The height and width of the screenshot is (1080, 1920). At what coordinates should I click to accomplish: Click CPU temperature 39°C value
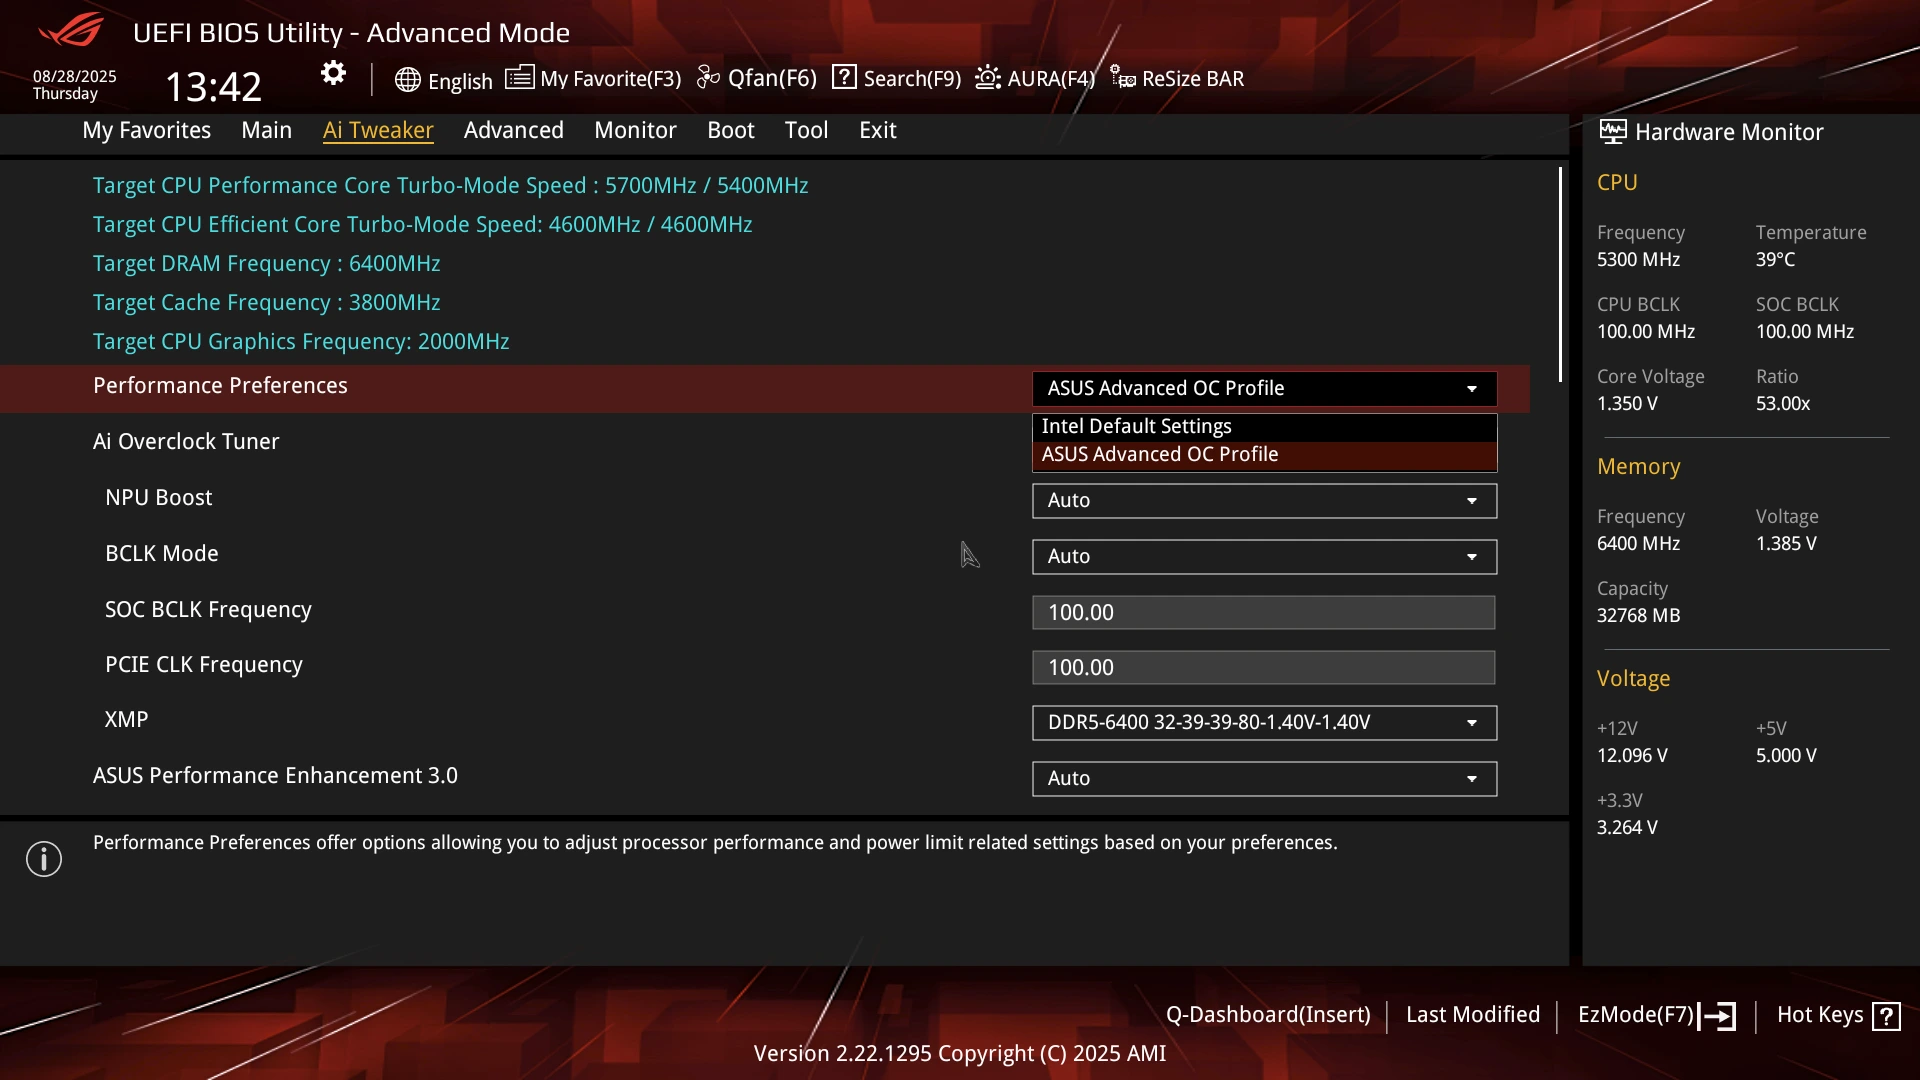(x=1775, y=260)
